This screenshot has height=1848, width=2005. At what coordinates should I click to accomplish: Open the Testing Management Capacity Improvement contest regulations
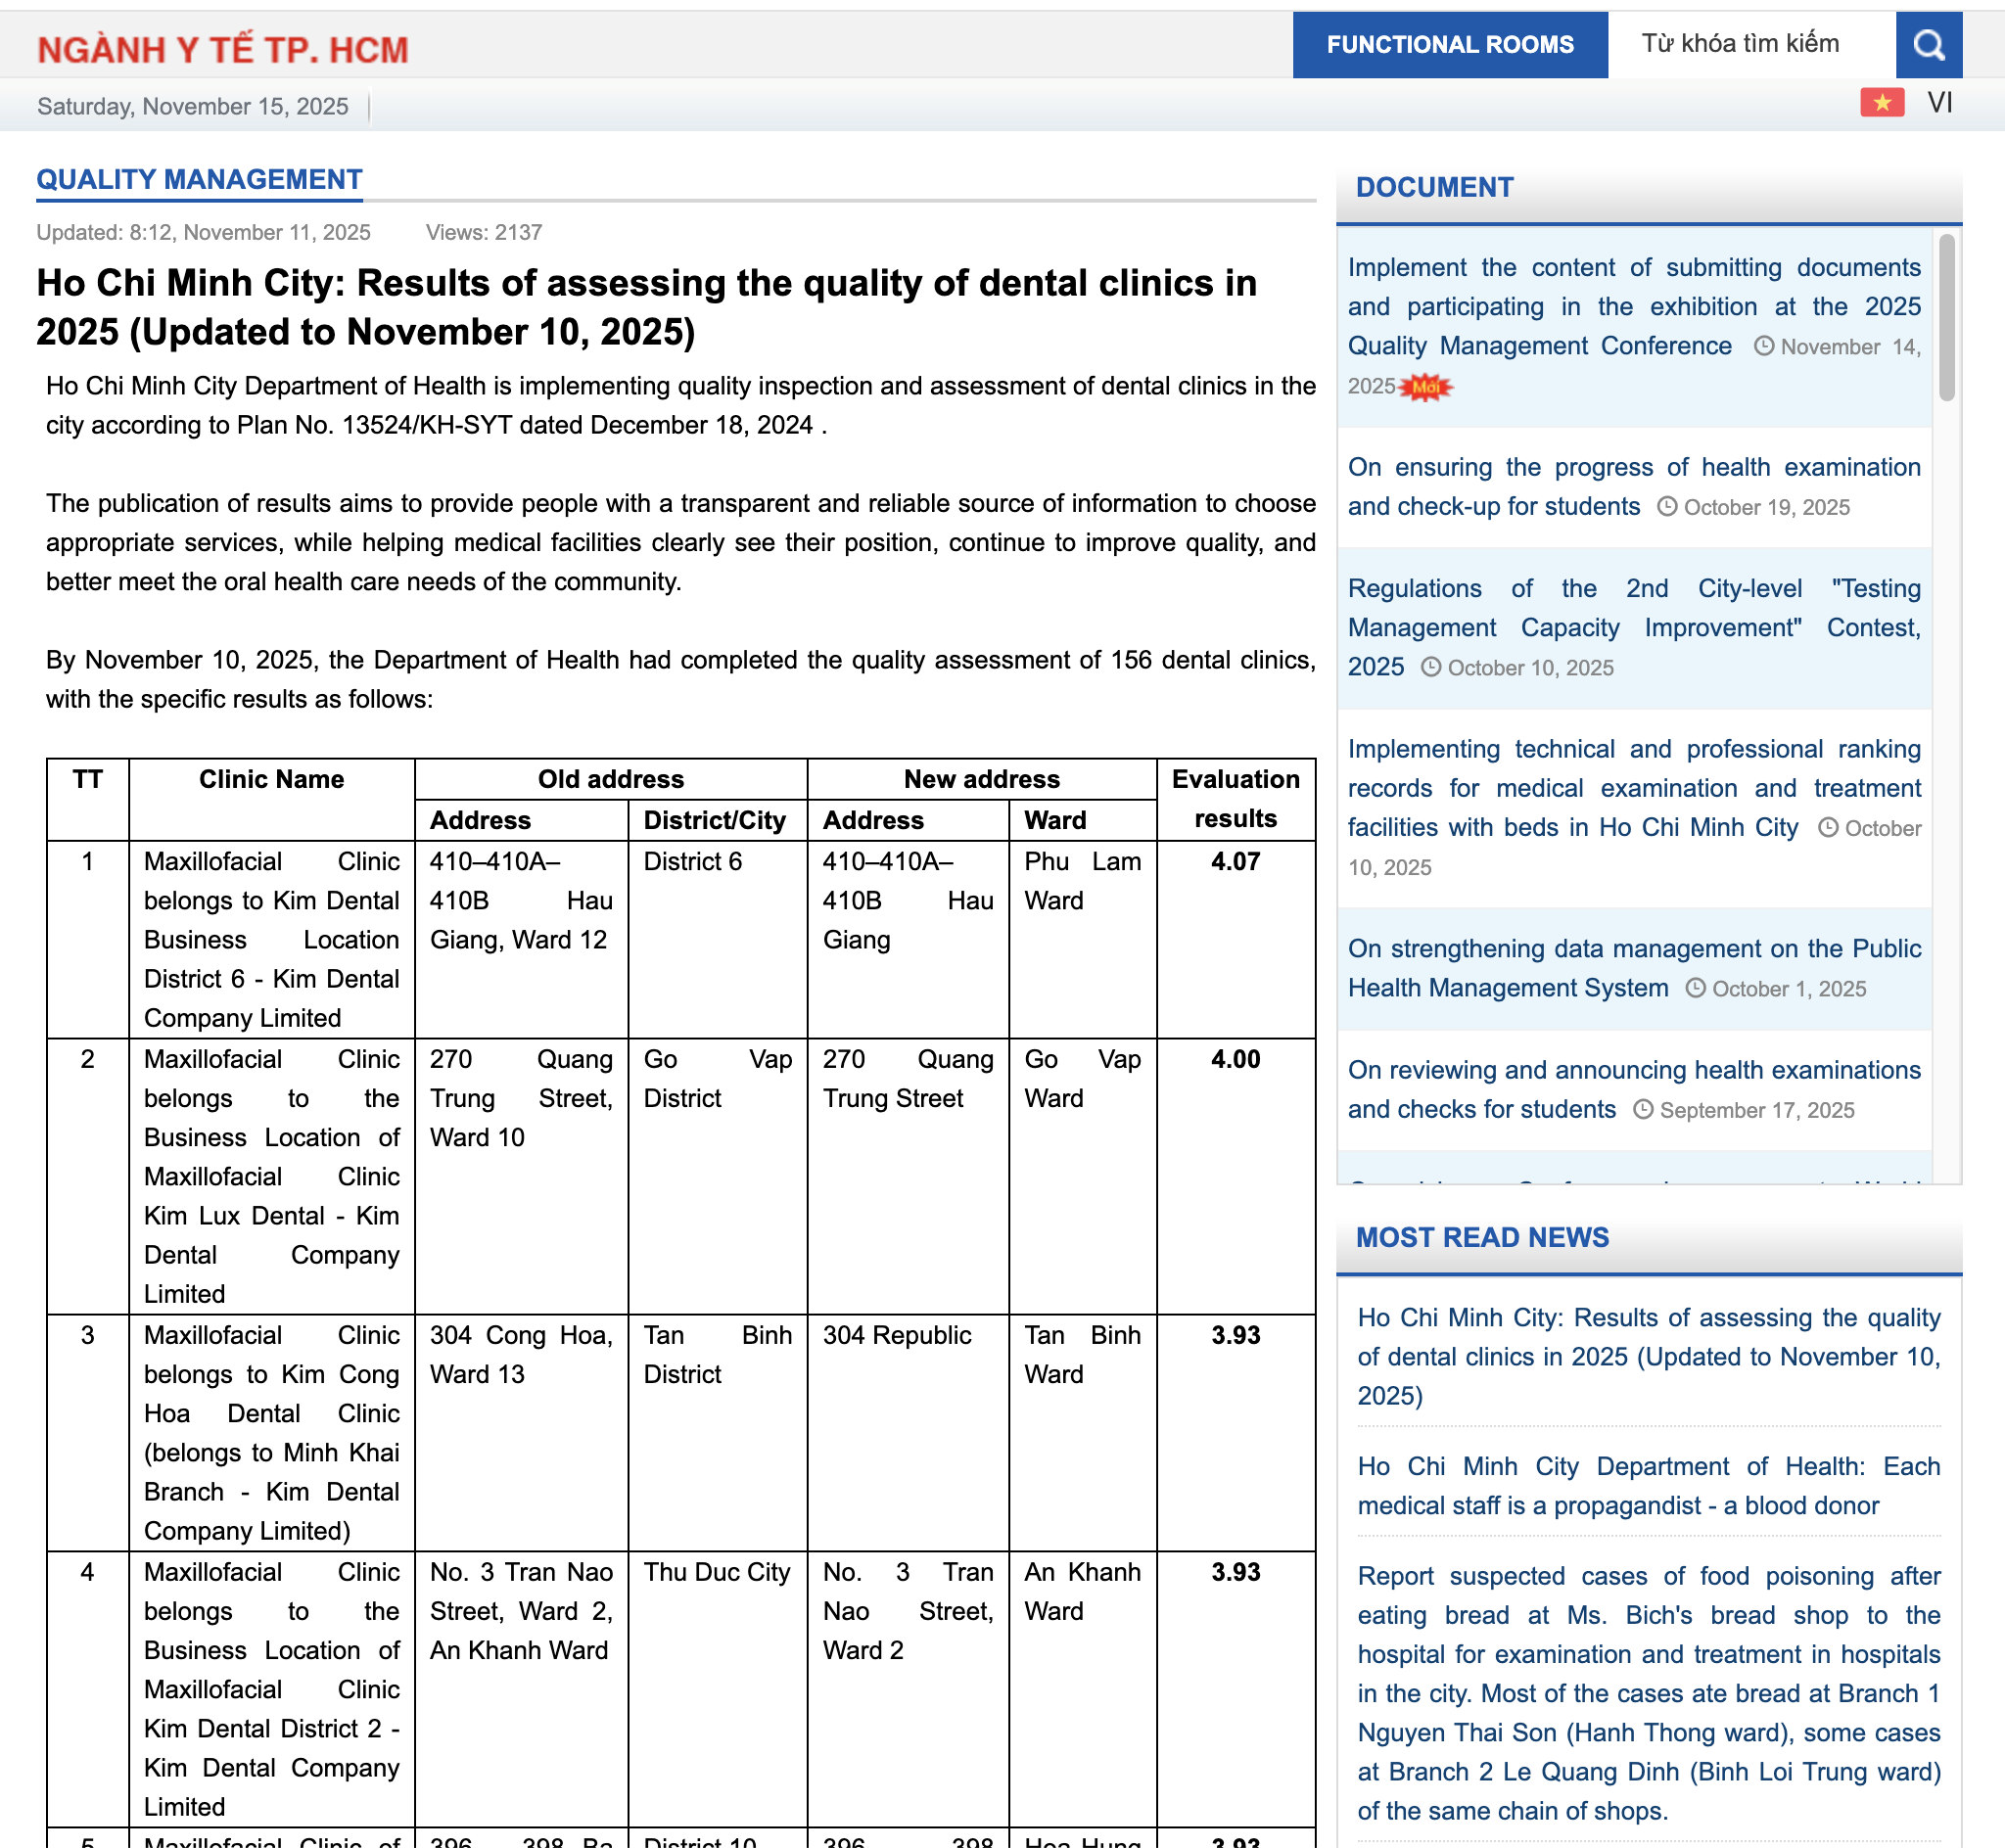click(1634, 627)
